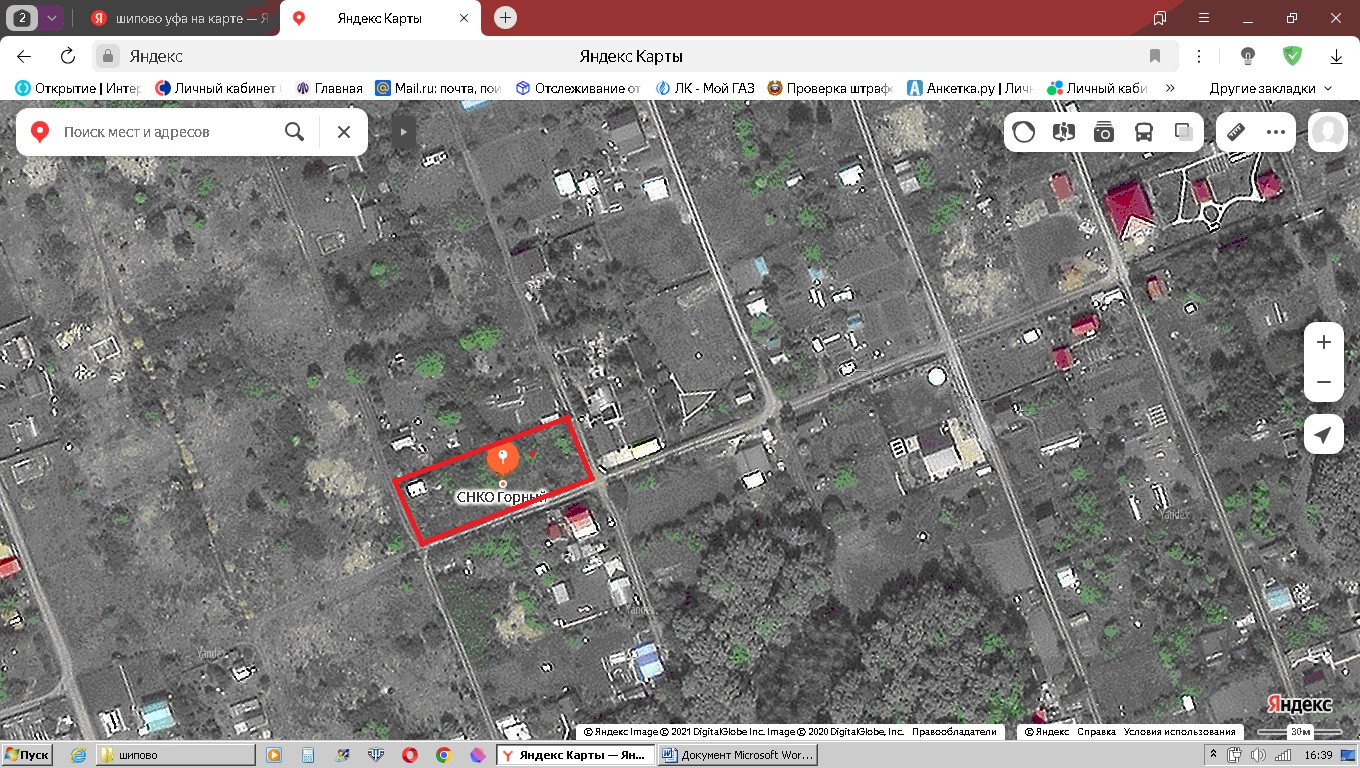Select the ruler distance measuring tool
Viewport: 1360px width, 768px height.
pyautogui.click(x=1236, y=132)
